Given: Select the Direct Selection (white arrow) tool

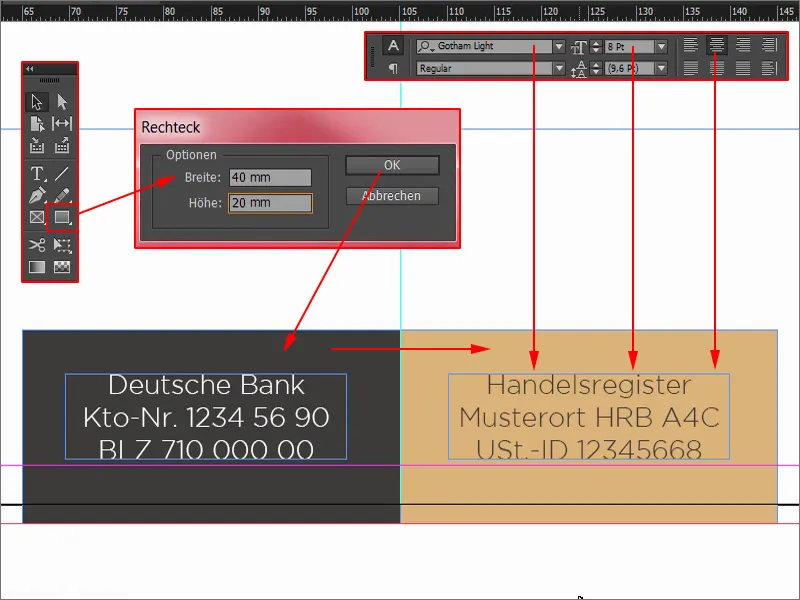Looking at the screenshot, I should coord(62,102).
